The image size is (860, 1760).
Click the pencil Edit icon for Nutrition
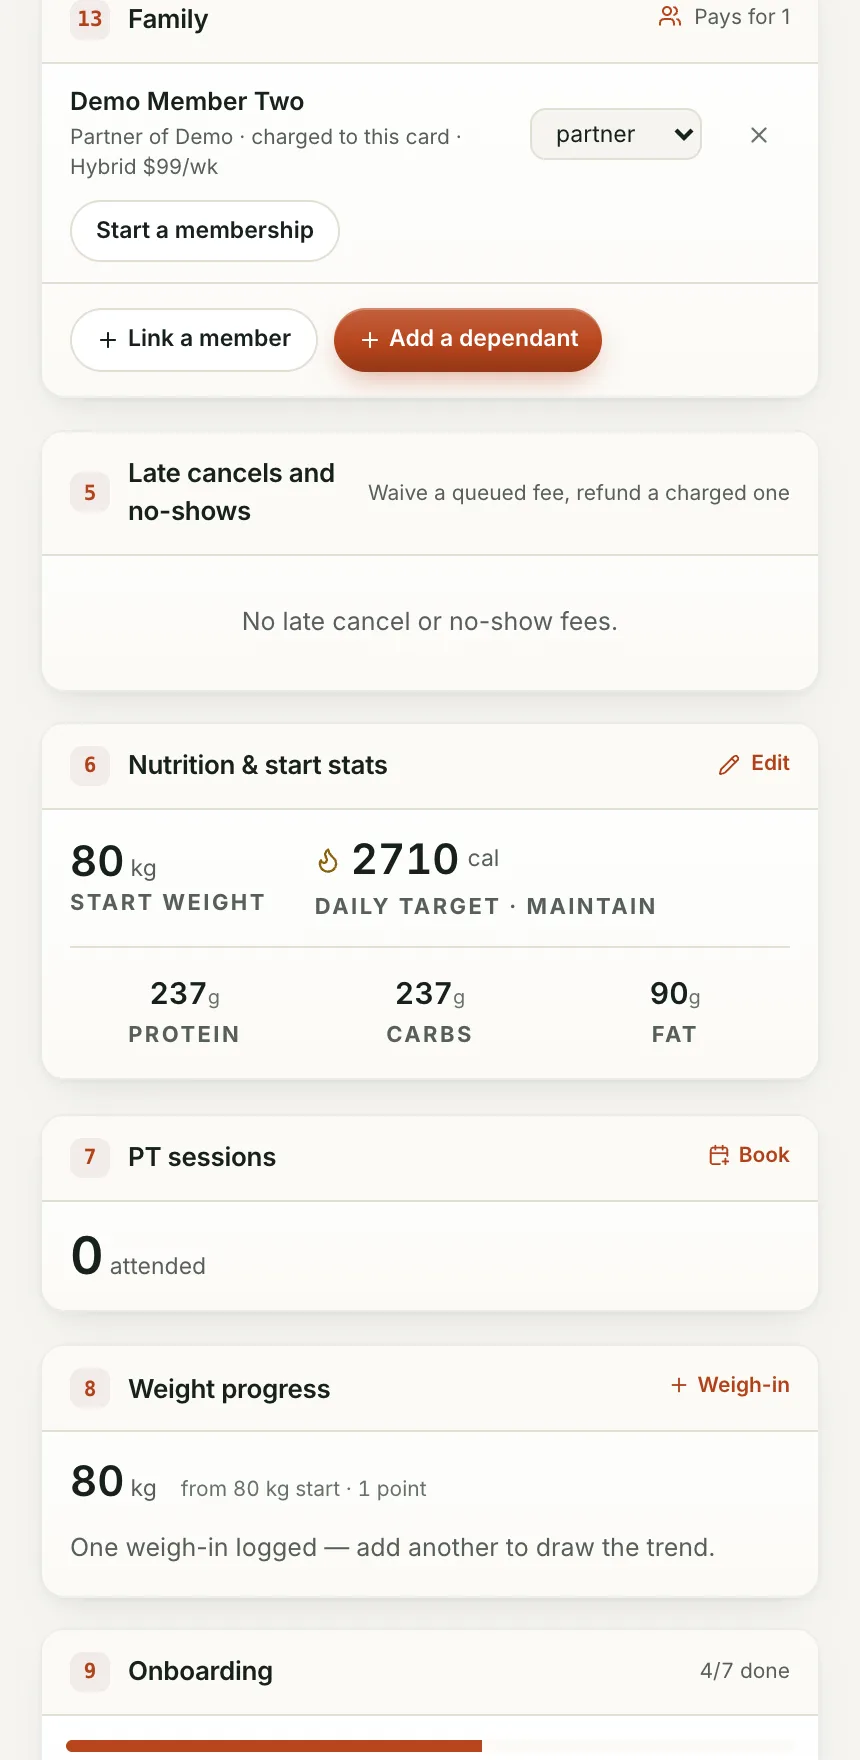pyautogui.click(x=729, y=764)
